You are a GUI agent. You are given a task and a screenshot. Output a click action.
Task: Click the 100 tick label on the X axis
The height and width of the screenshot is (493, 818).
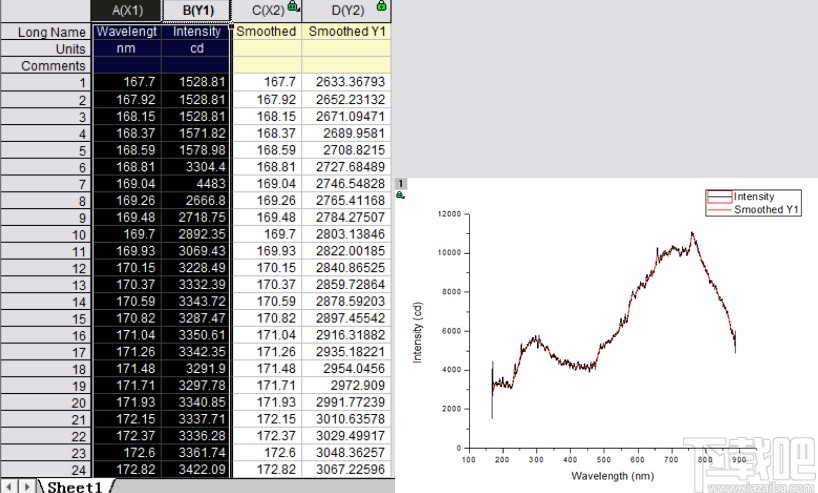pos(468,460)
